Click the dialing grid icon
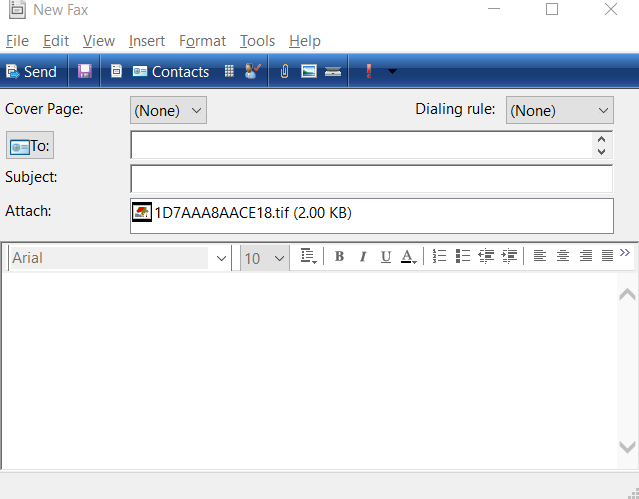The height and width of the screenshot is (499, 639). [229, 71]
